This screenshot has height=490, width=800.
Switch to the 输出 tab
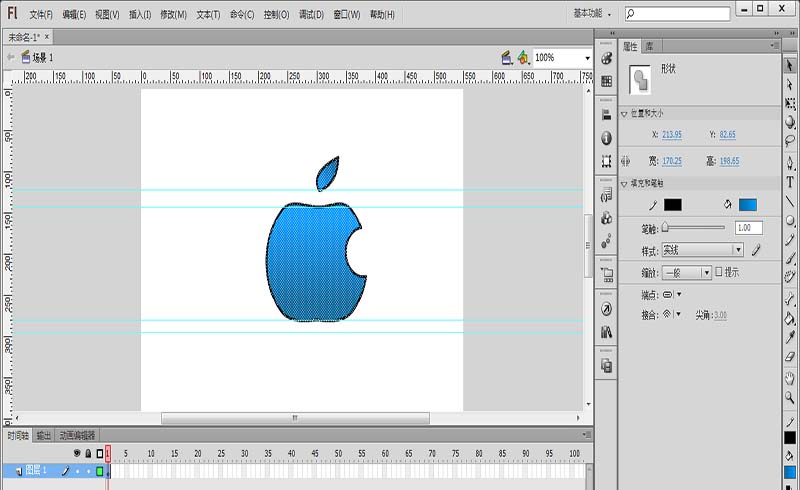tap(44, 435)
